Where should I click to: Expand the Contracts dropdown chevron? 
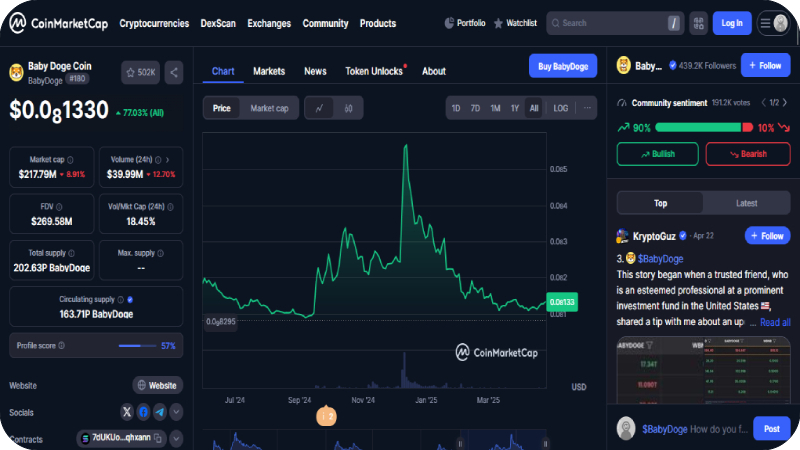(177, 438)
